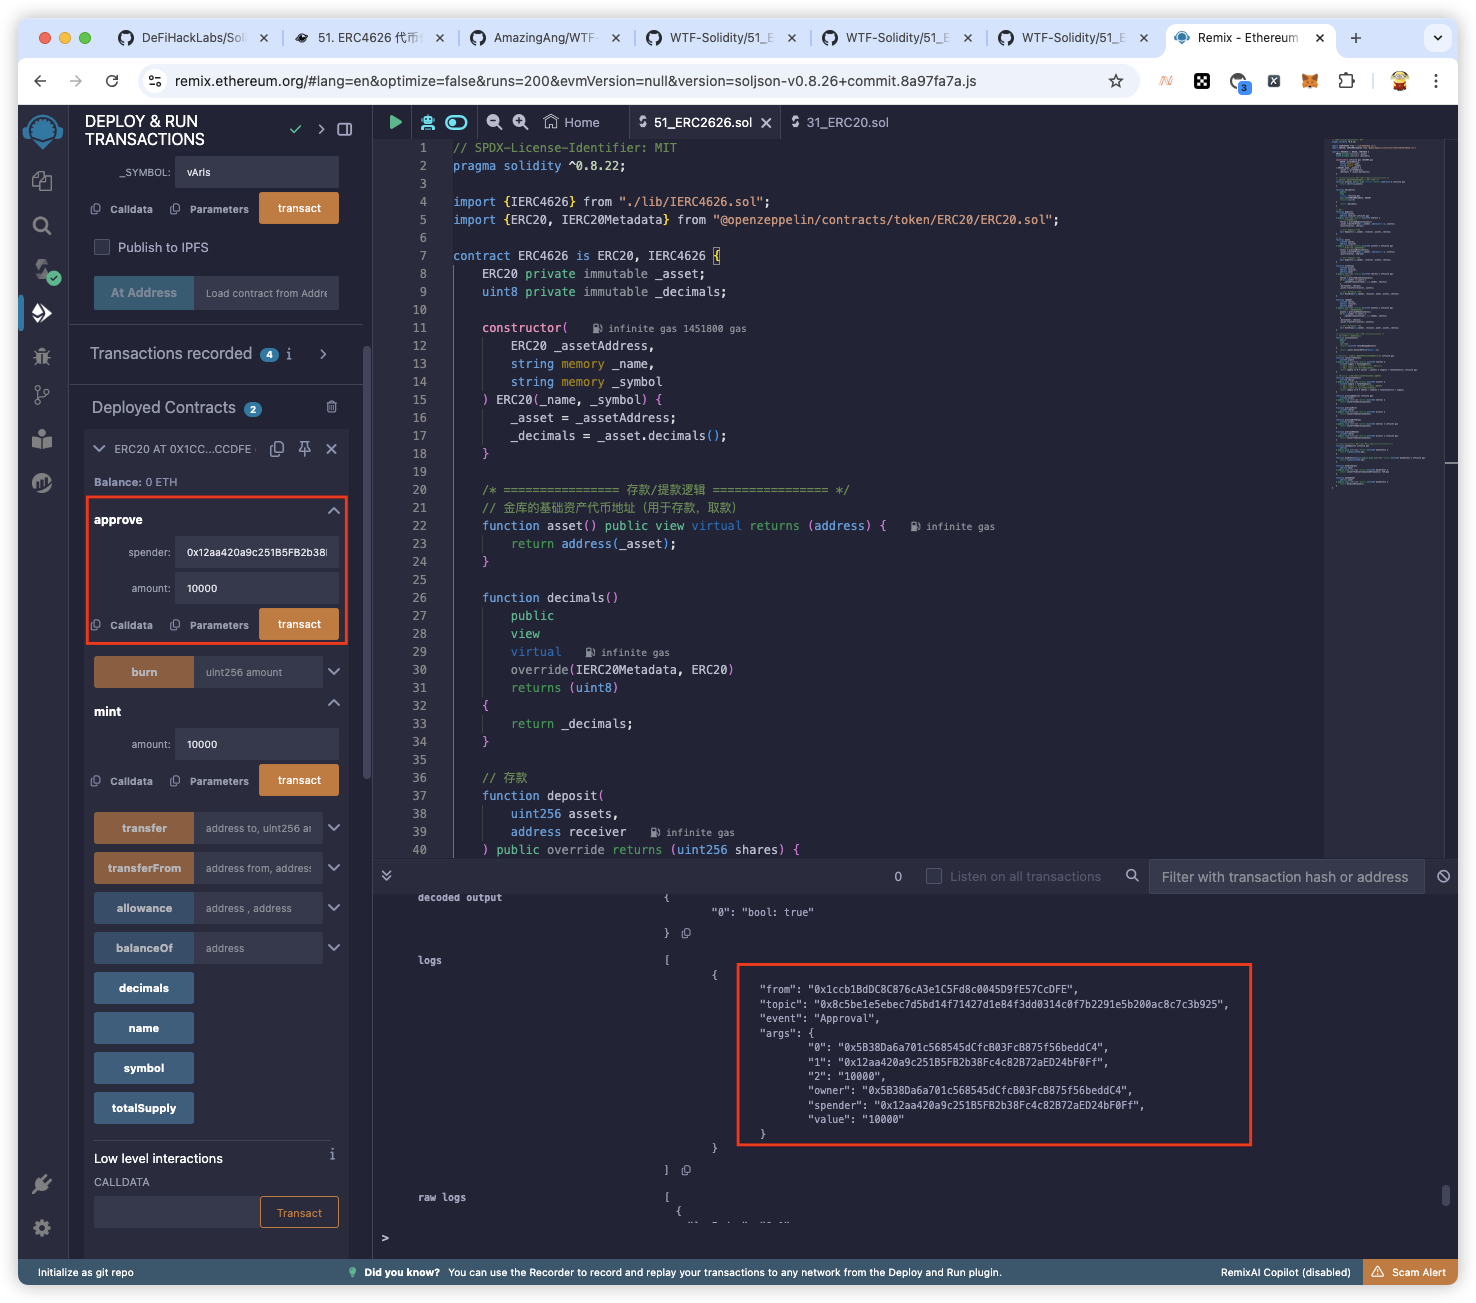
Task: Run script with the green play icon
Action: (395, 122)
